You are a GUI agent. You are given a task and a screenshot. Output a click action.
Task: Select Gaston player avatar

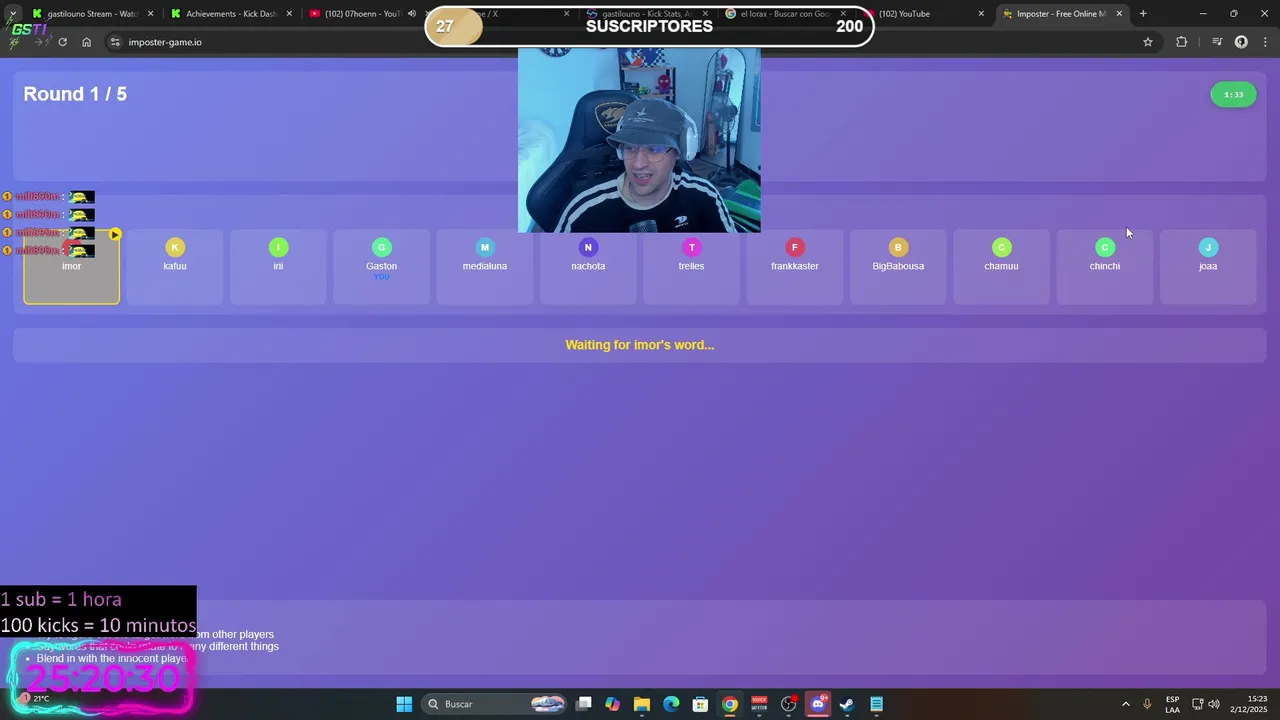[381, 247]
